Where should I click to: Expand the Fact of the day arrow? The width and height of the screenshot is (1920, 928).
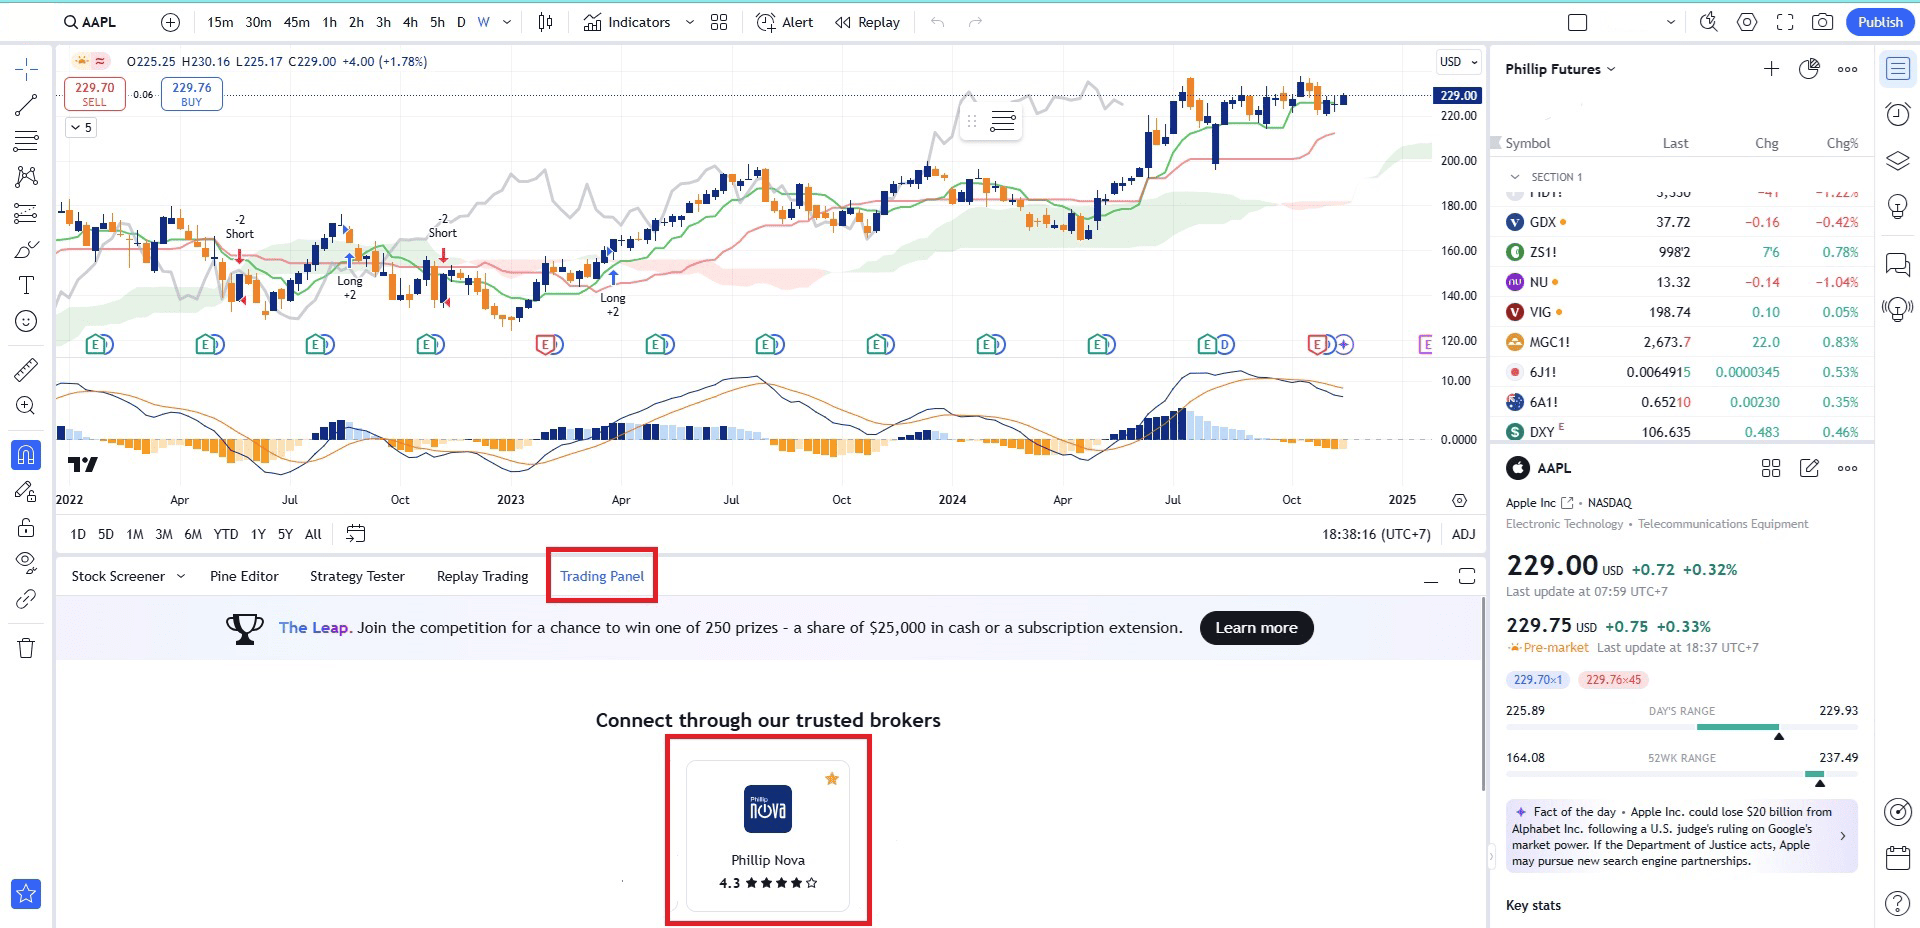pos(1843,836)
